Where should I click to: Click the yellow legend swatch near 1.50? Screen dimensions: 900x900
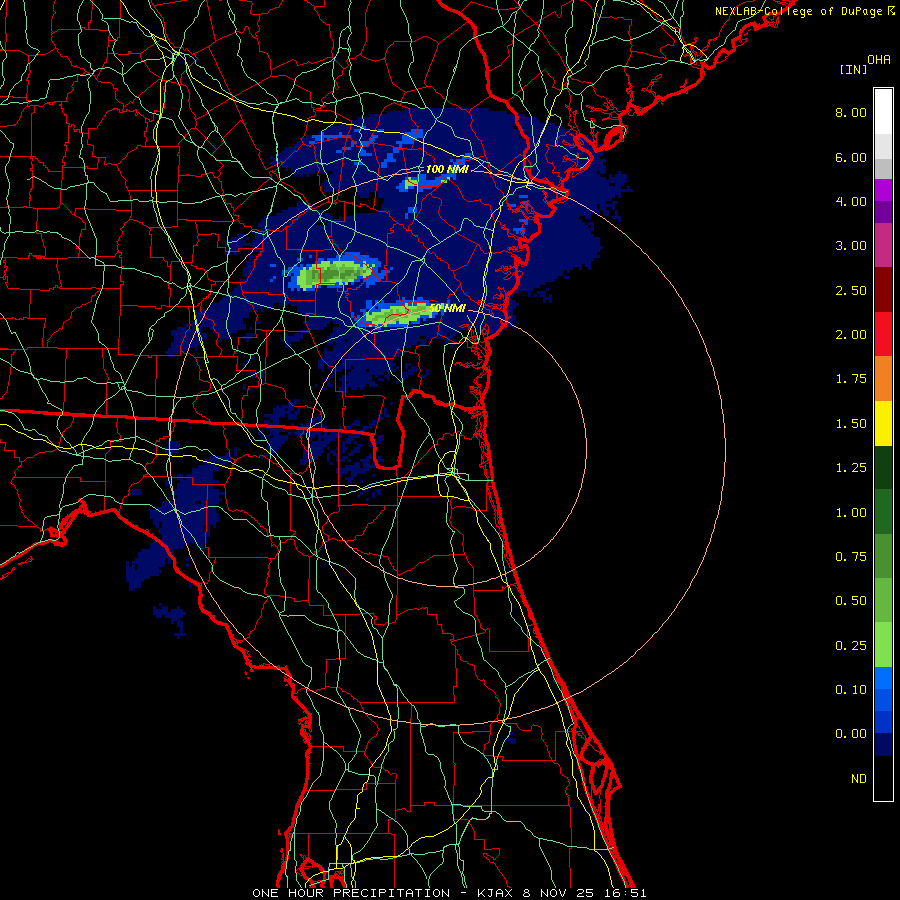click(883, 423)
